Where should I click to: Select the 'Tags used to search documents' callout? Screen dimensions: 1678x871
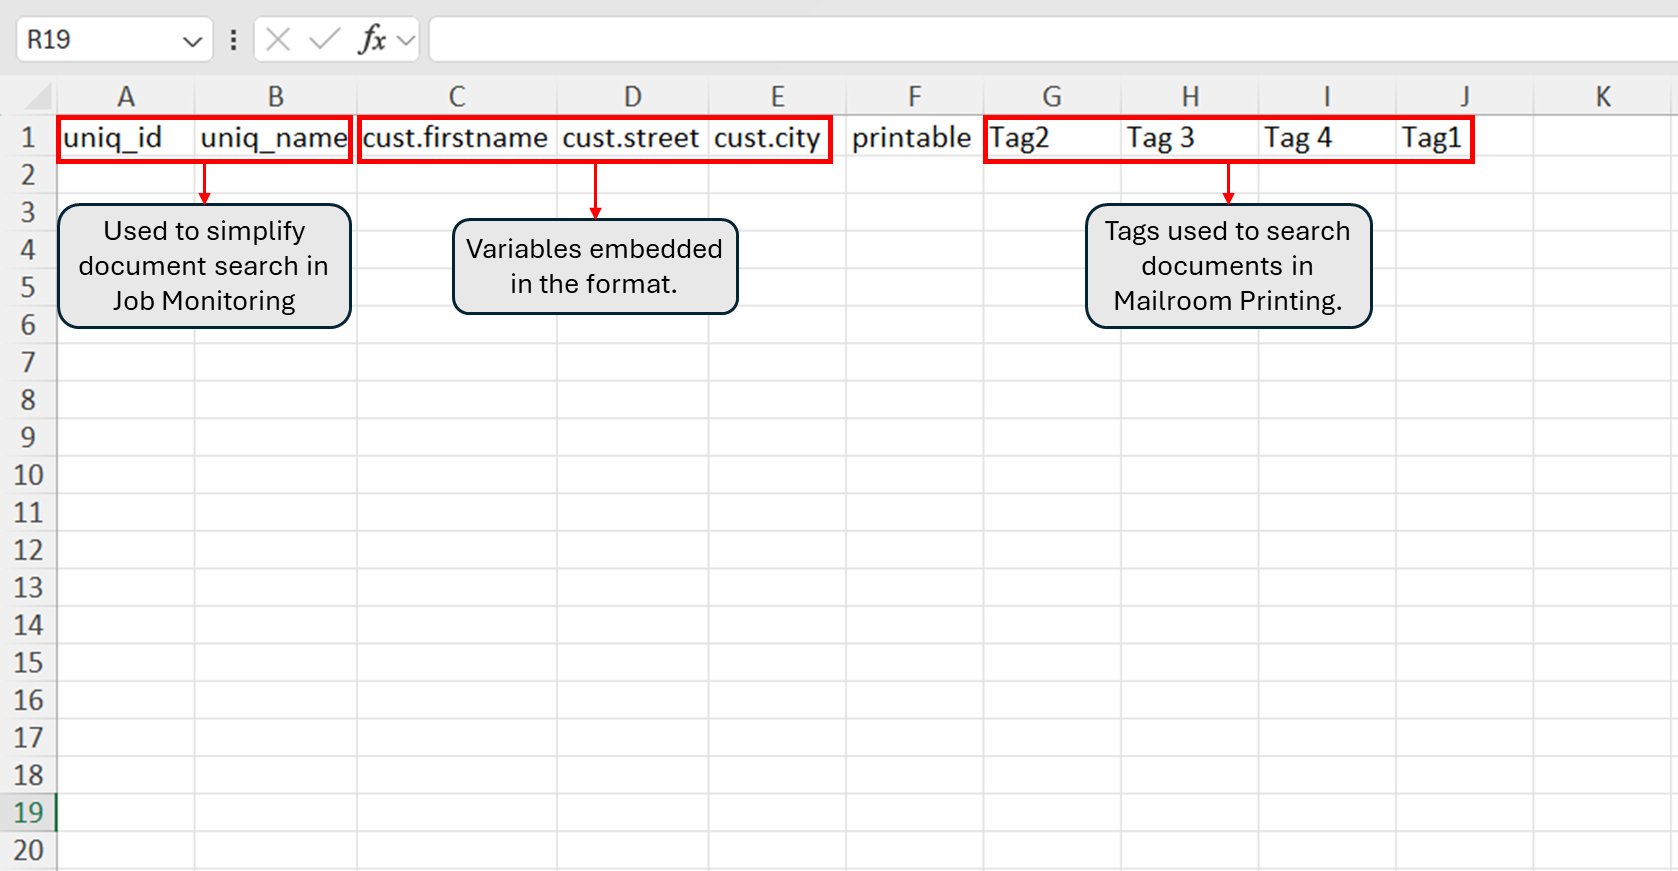click(1228, 266)
